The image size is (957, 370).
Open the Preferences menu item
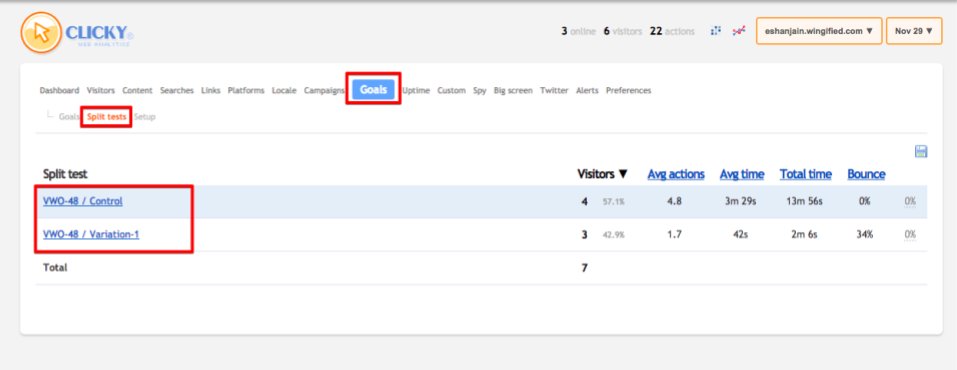pos(628,90)
